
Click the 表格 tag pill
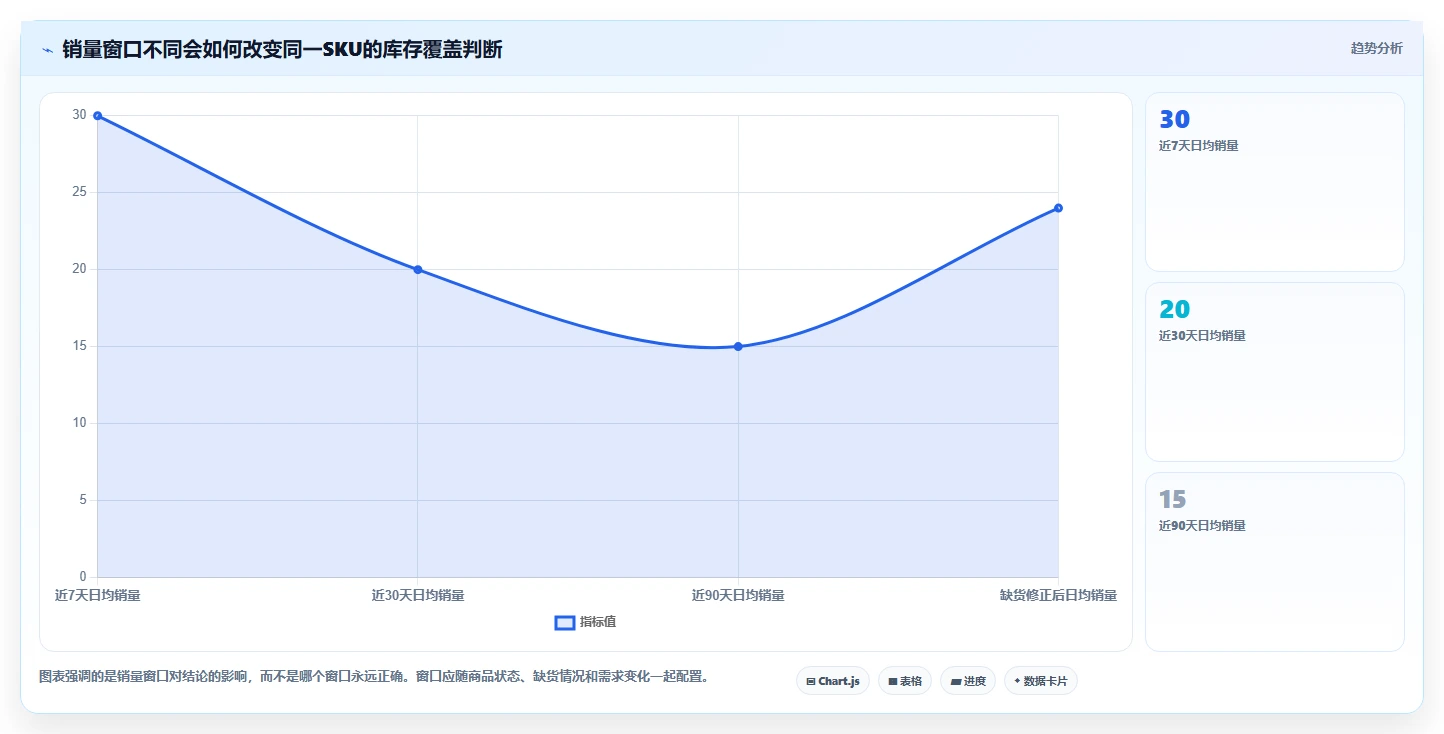[905, 681]
